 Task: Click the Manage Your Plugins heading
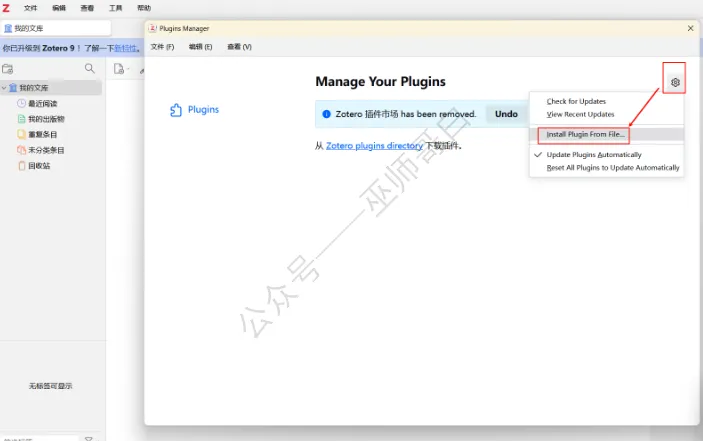pyautogui.click(x=380, y=82)
